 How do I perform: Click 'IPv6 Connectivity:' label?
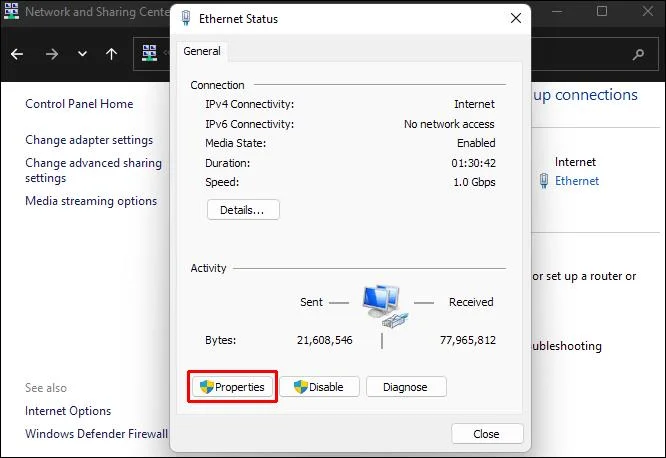click(x=249, y=124)
